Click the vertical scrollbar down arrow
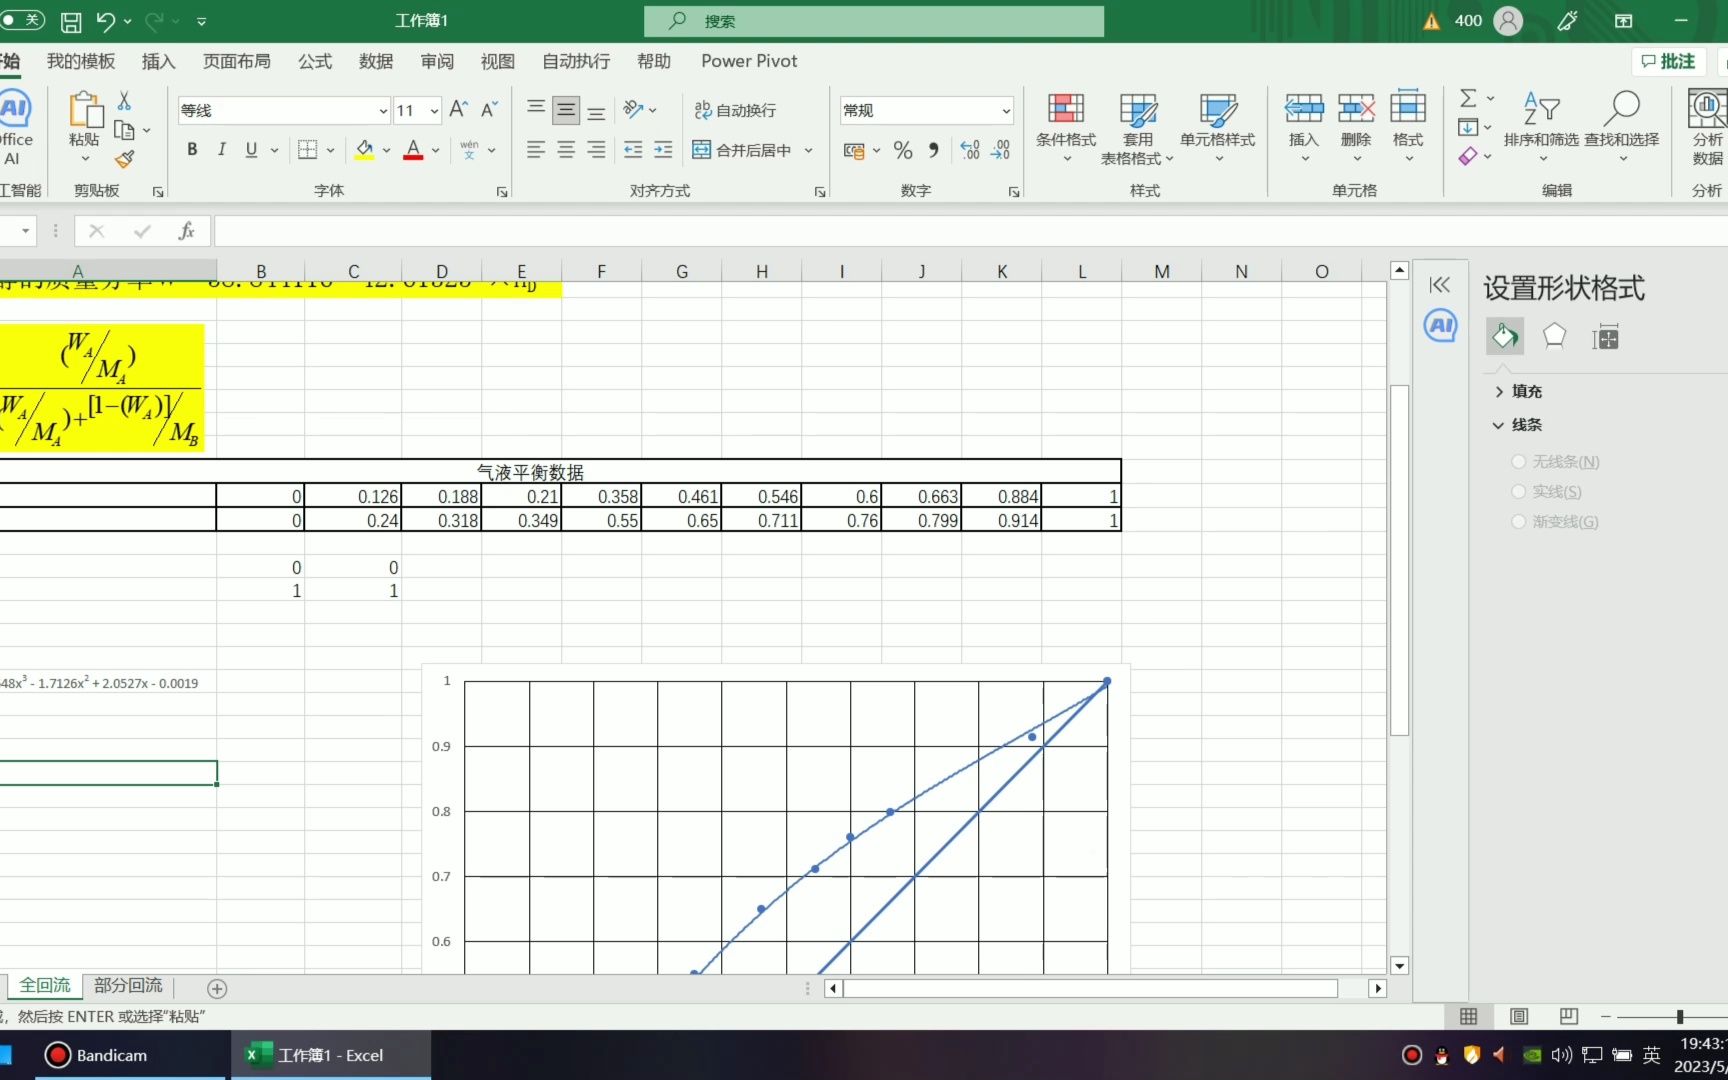The height and width of the screenshot is (1080, 1728). 1400,965
